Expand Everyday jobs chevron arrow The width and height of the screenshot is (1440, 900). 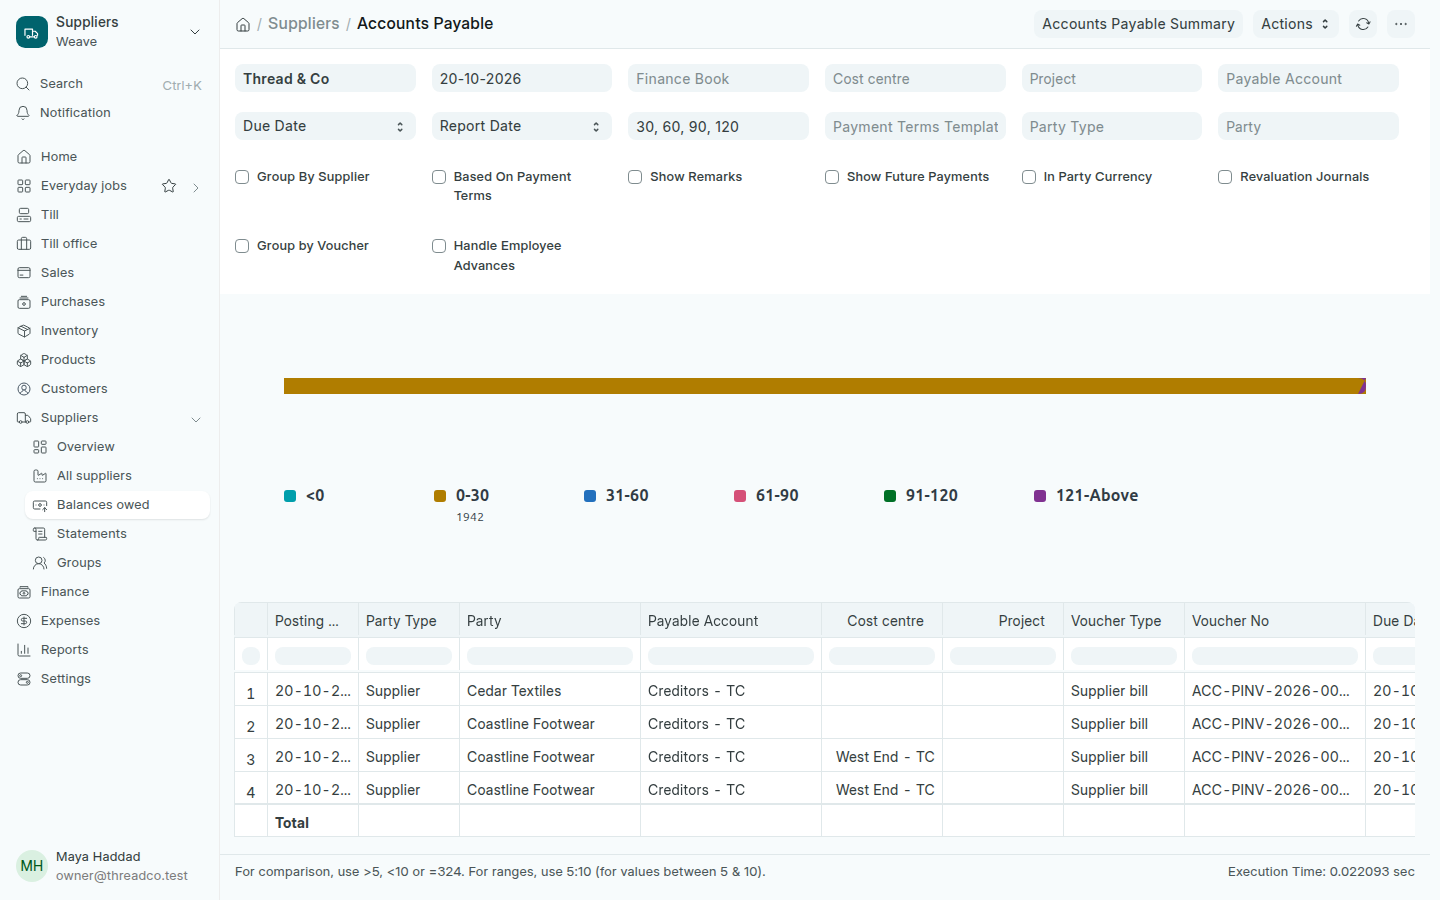click(x=196, y=187)
